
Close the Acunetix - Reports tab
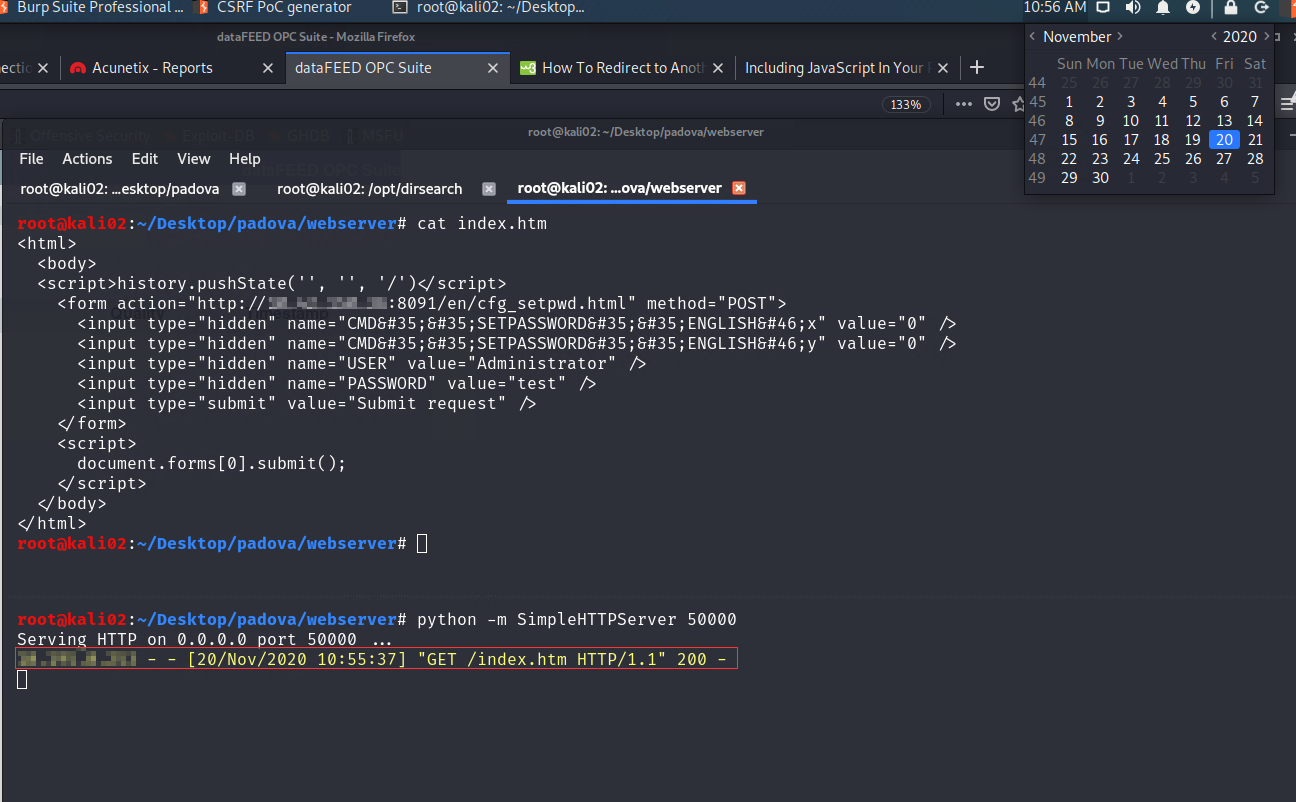click(267, 68)
